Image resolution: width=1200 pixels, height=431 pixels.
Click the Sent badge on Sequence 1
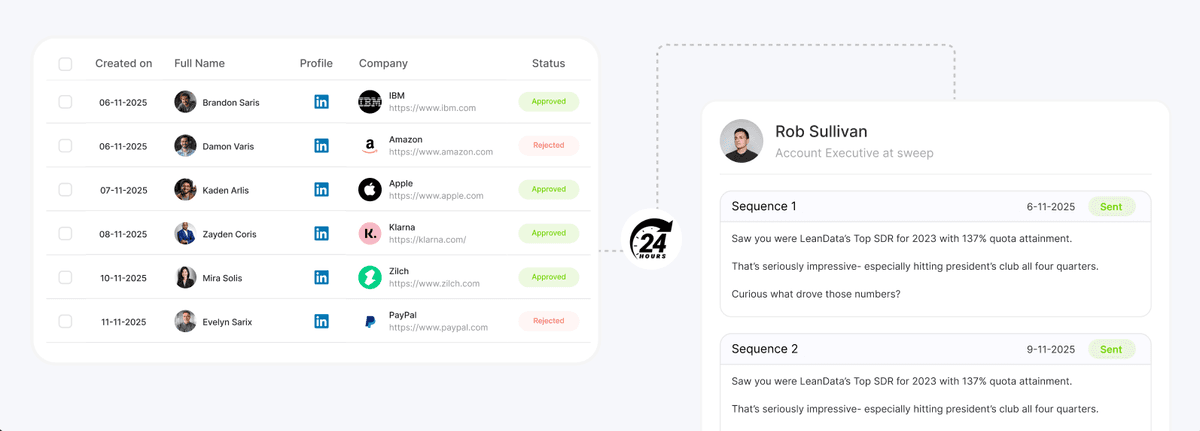(x=1111, y=207)
